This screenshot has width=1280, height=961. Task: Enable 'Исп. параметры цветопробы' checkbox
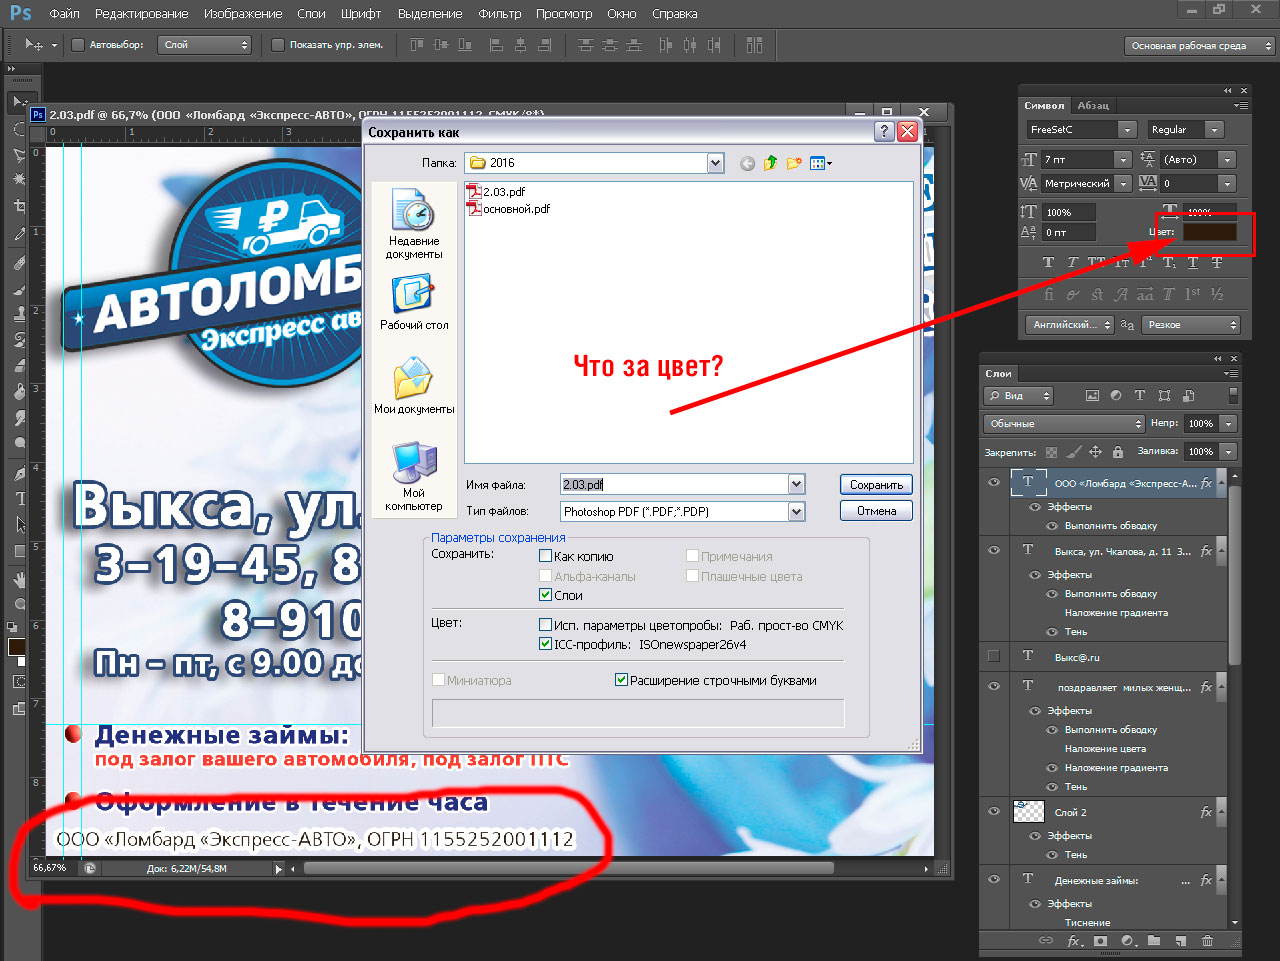tap(546, 625)
